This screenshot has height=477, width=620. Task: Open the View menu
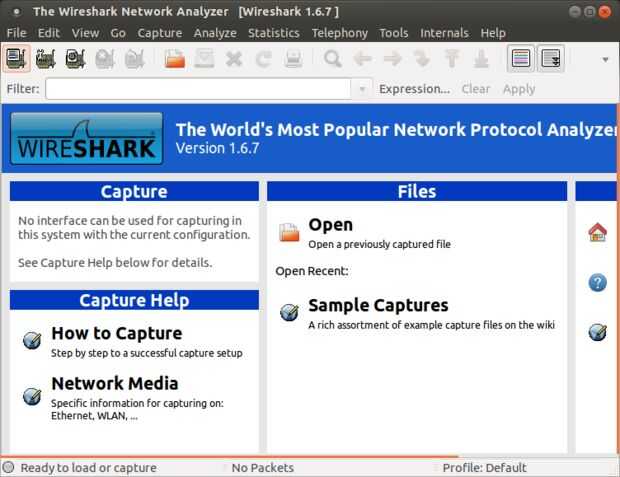[85, 33]
